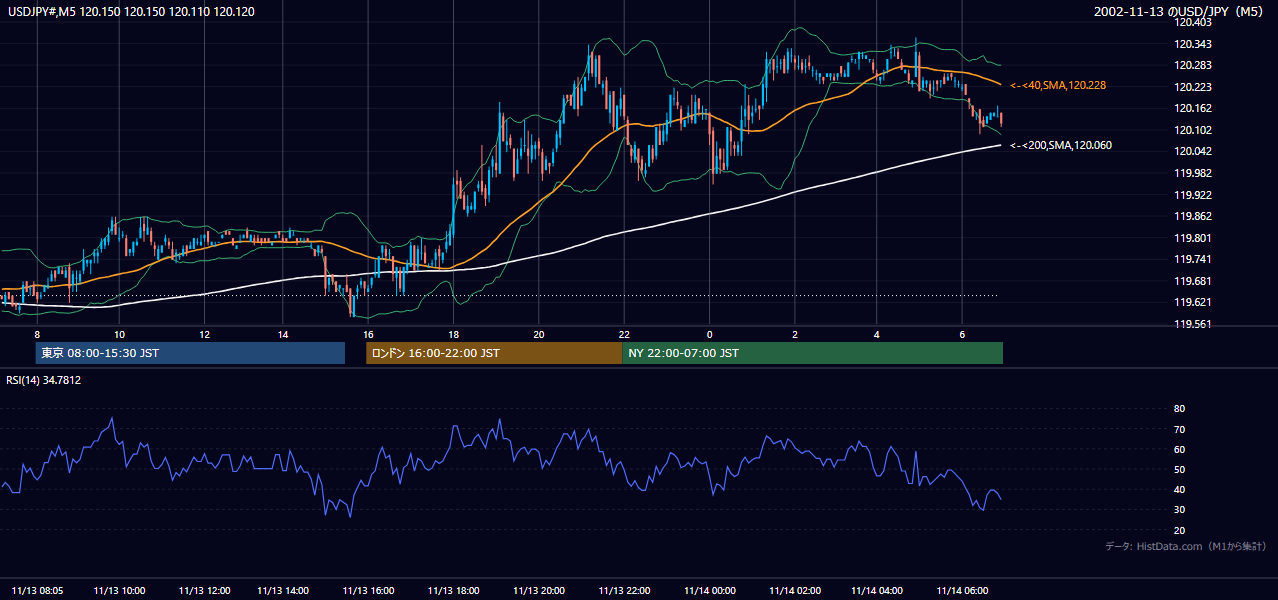Click RSI axis level 30
1278x600 pixels.
pyautogui.click(x=1180, y=509)
